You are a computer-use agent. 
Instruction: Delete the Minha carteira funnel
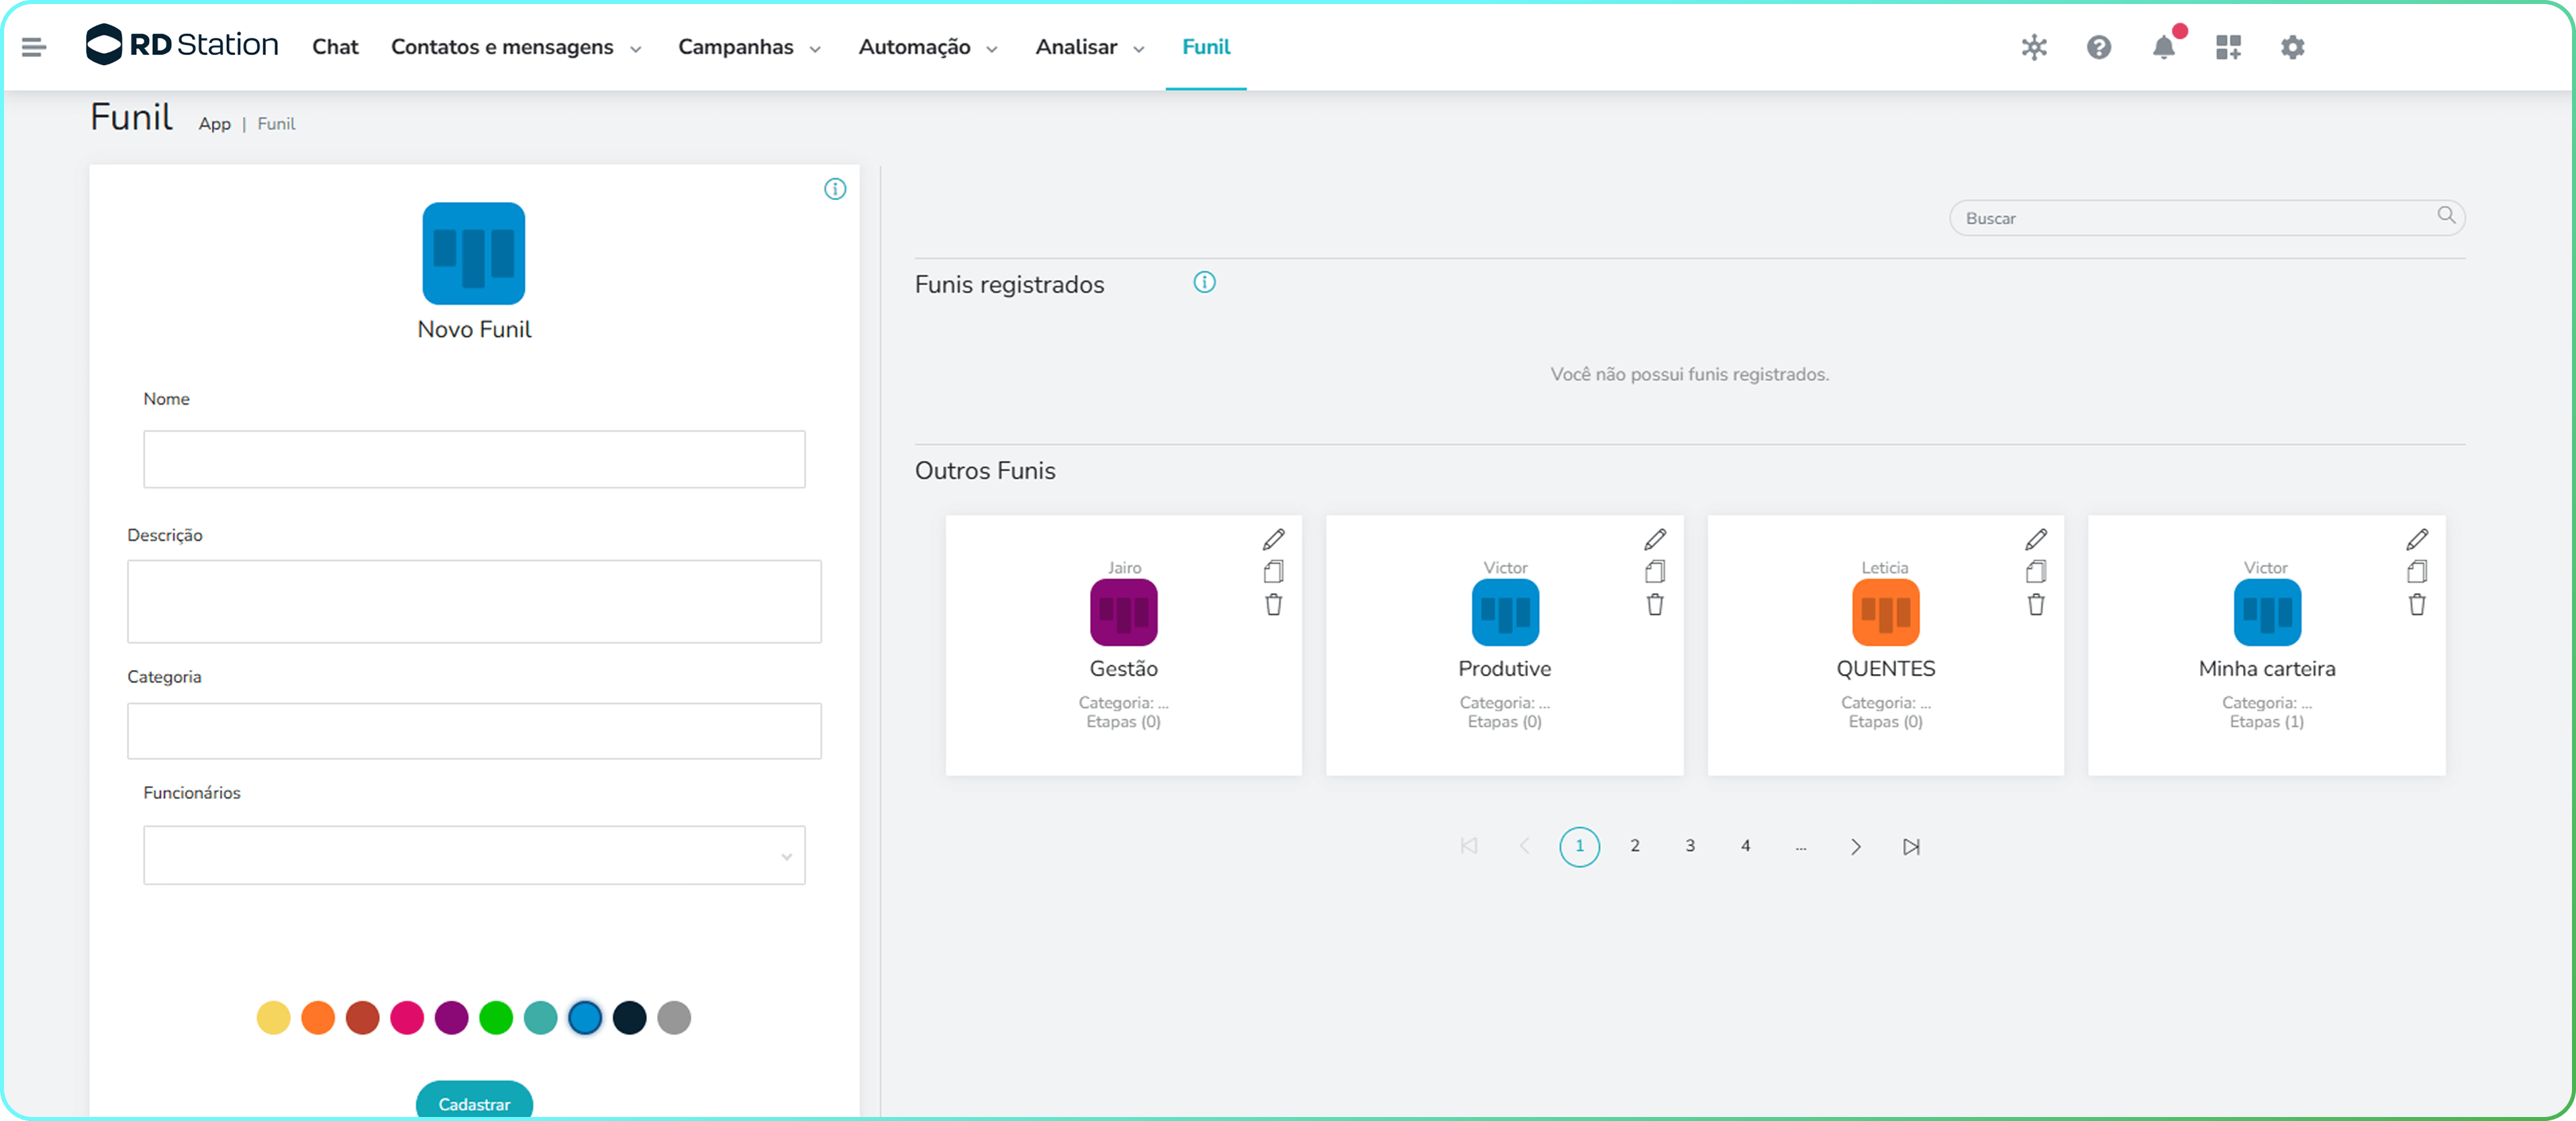[2417, 605]
